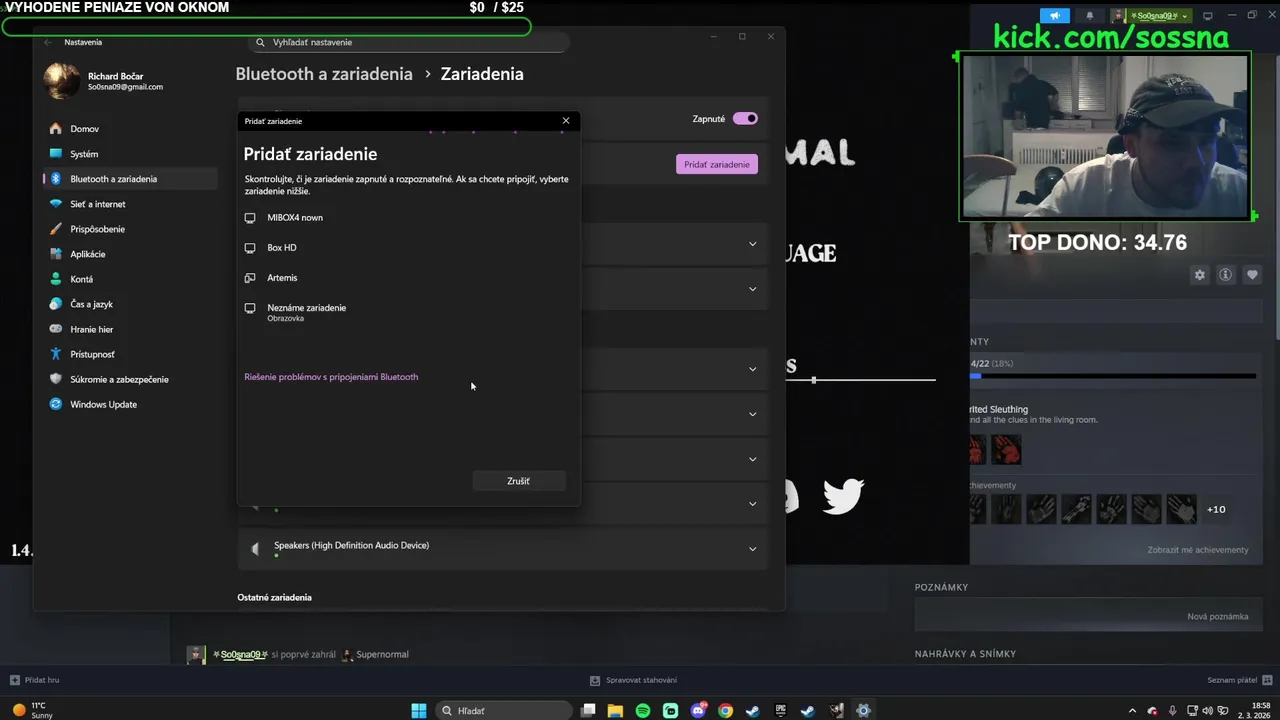Go back with Settings back arrow

click(48, 42)
